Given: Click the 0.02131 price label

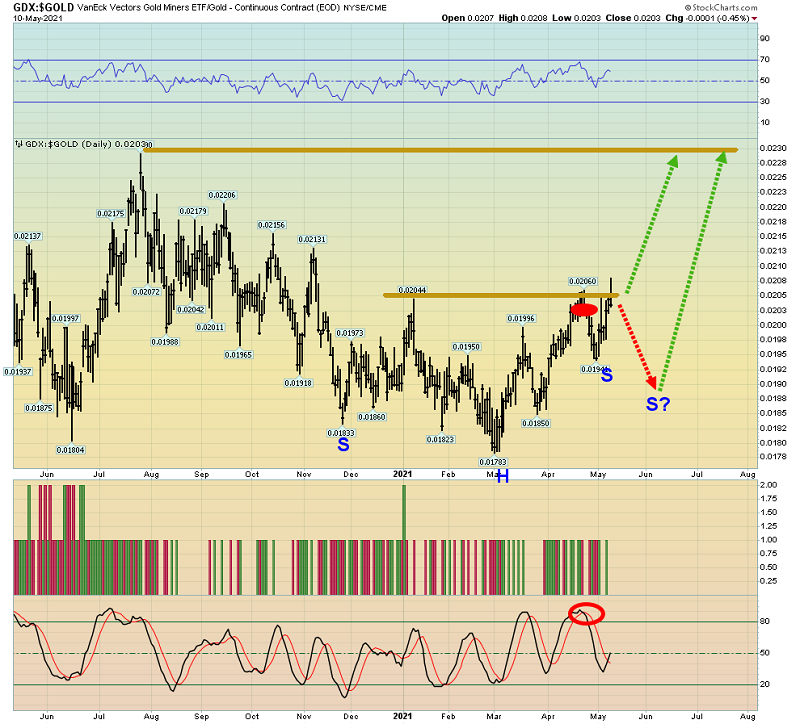Looking at the screenshot, I should coord(312,239).
